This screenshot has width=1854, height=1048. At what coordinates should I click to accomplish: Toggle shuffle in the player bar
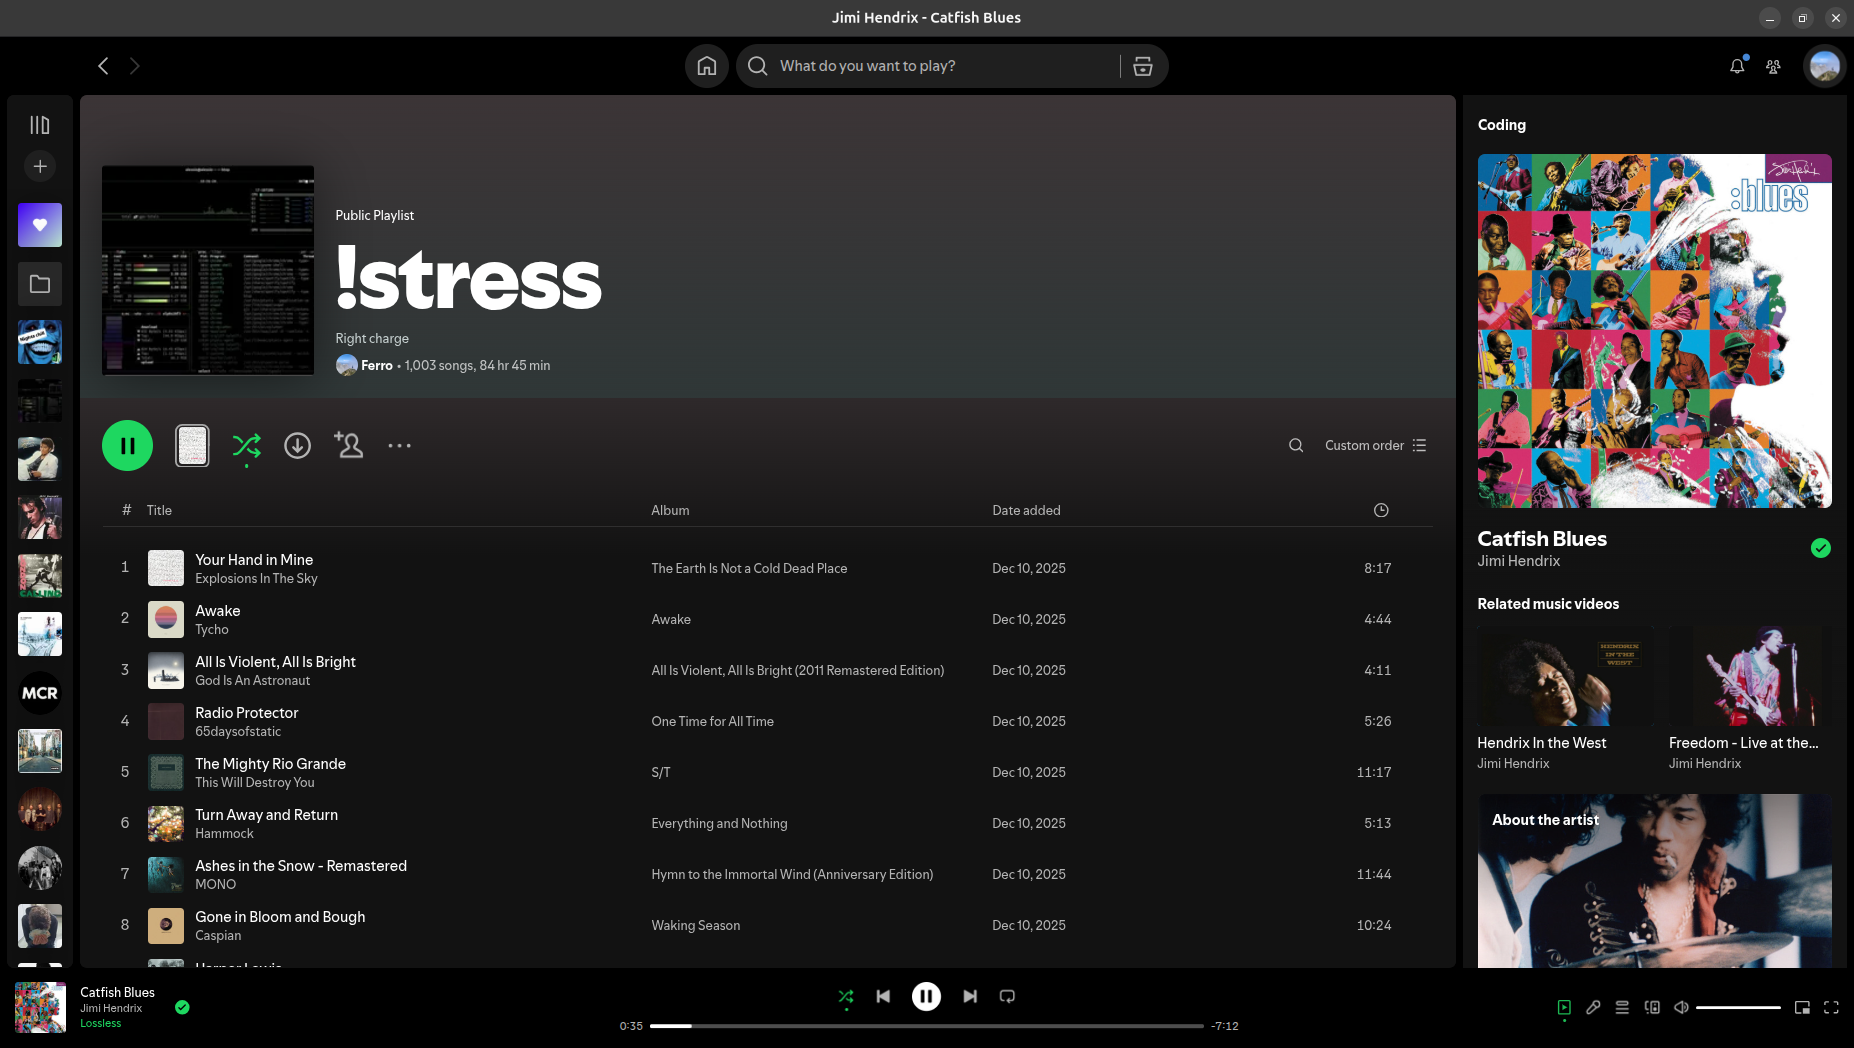[x=846, y=996]
